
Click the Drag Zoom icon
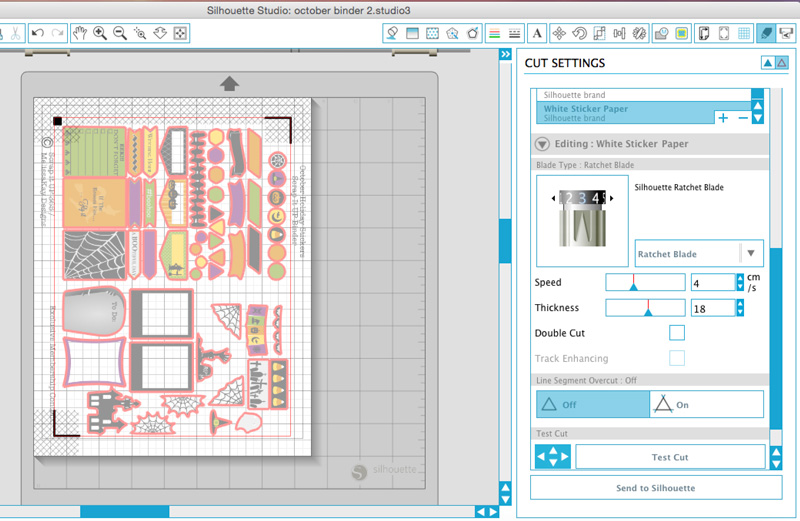(x=160, y=34)
